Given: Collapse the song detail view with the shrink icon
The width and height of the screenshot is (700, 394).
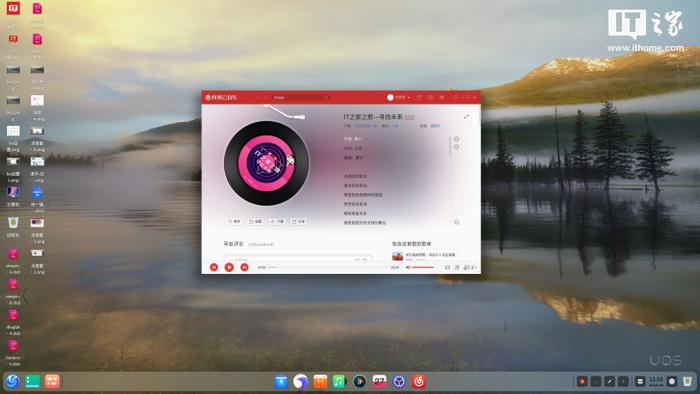Looking at the screenshot, I should click(466, 116).
